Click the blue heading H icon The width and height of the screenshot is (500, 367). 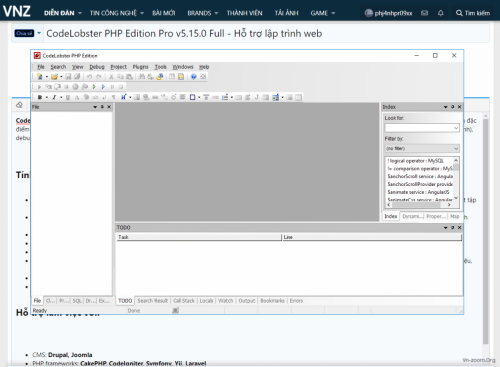124,97
